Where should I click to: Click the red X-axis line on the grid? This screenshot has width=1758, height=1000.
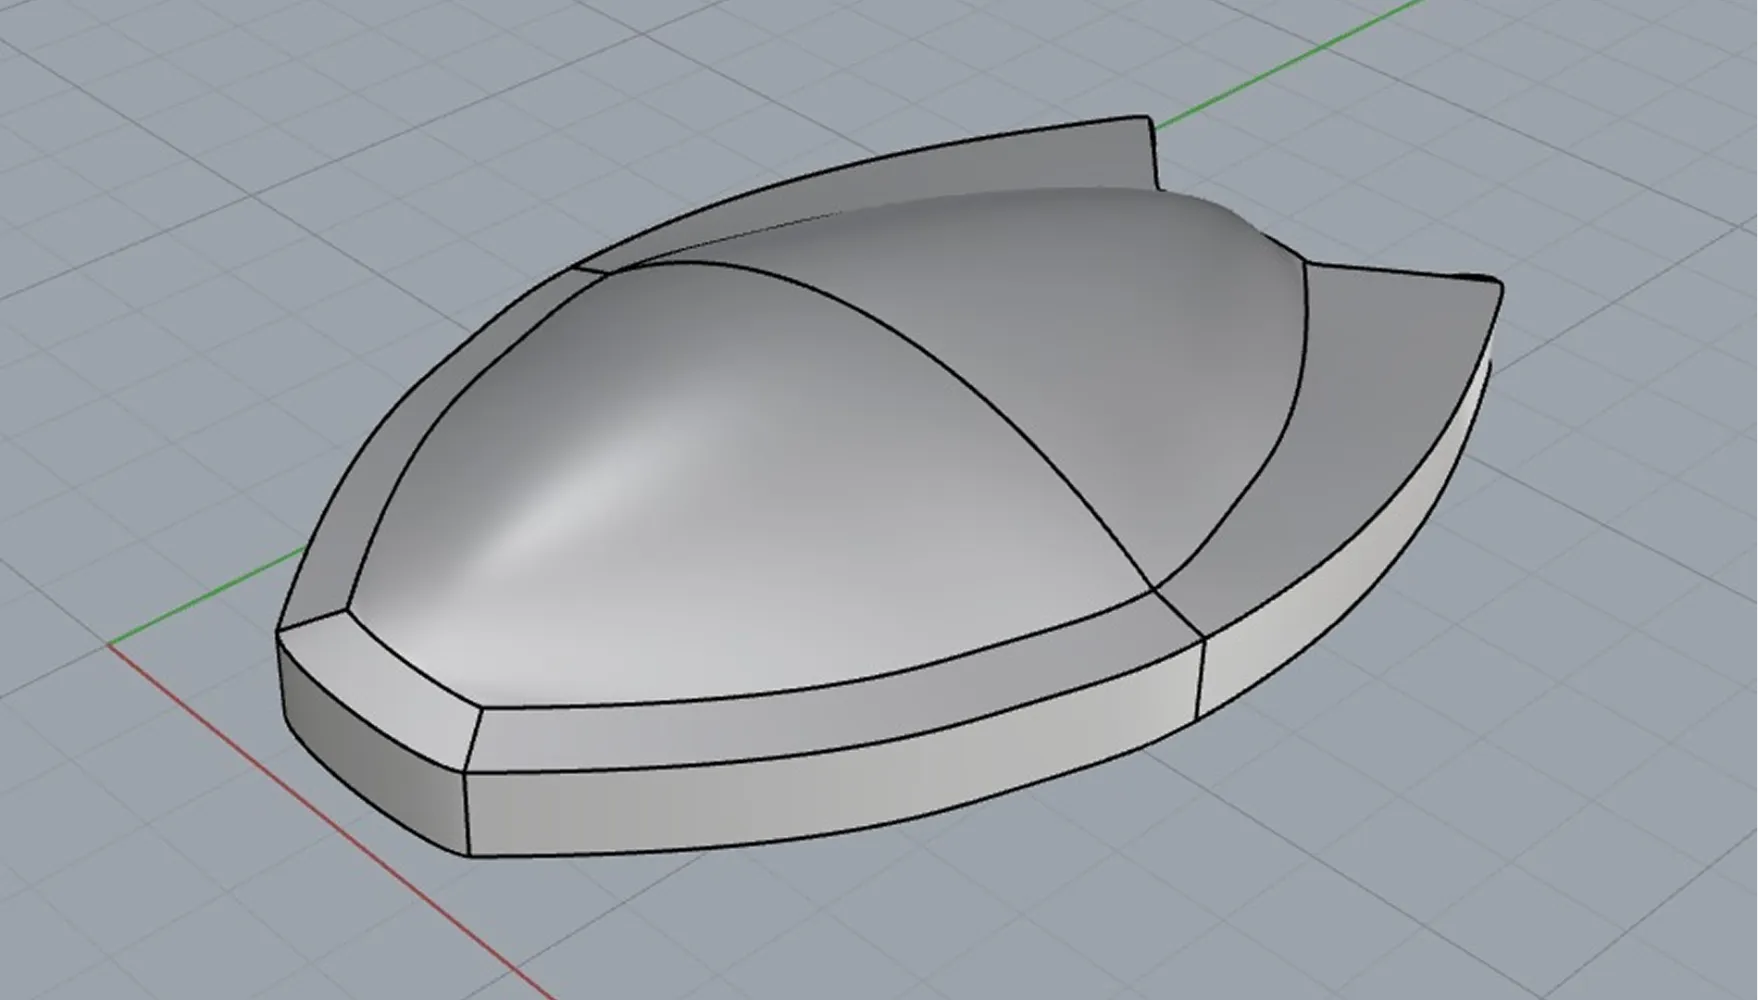(330, 822)
